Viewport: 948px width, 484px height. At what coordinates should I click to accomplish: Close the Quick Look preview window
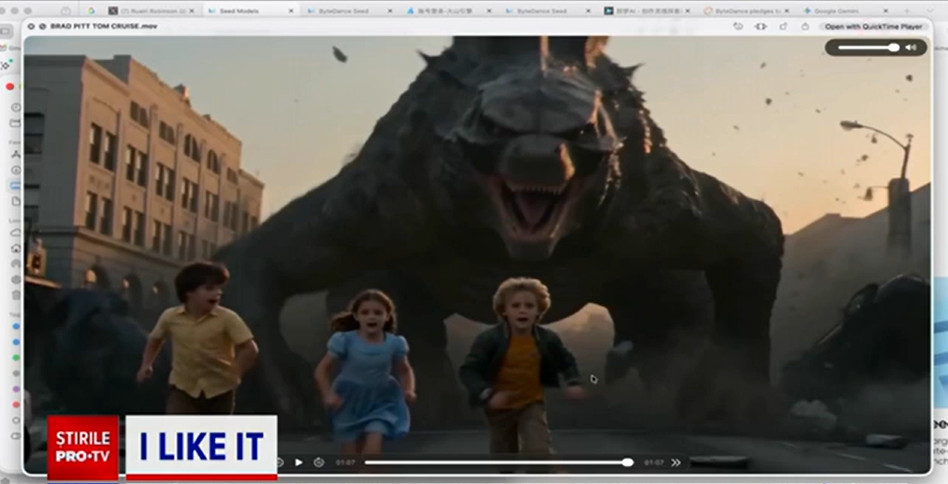32,26
